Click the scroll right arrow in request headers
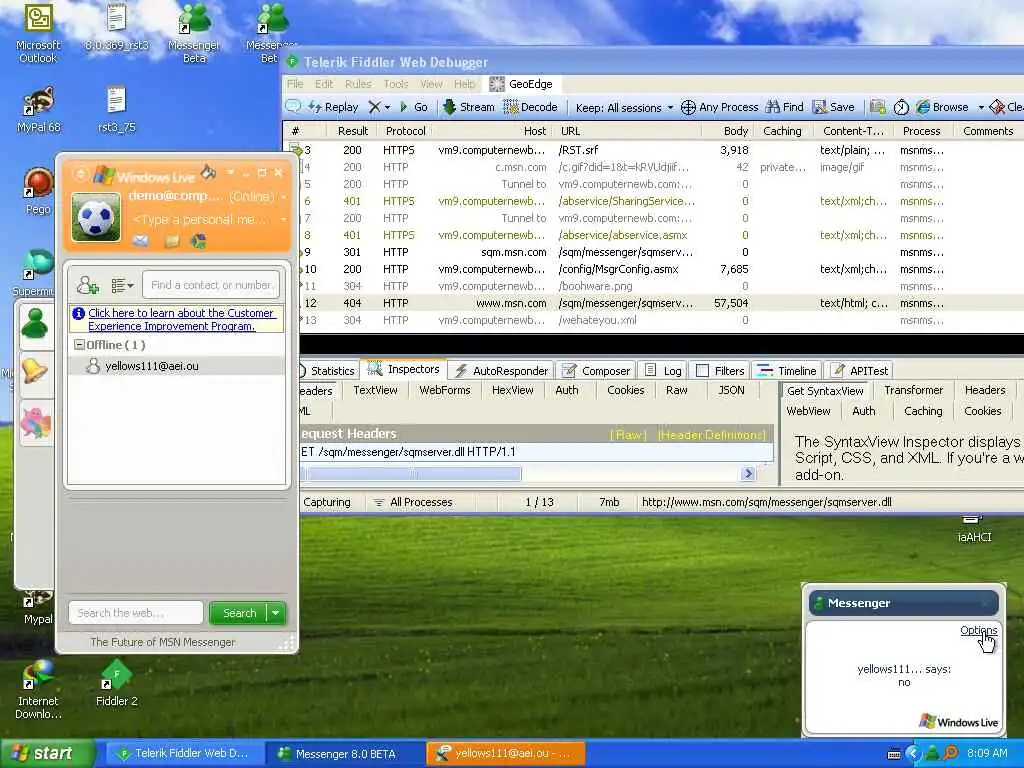The image size is (1024, 768). 748,473
